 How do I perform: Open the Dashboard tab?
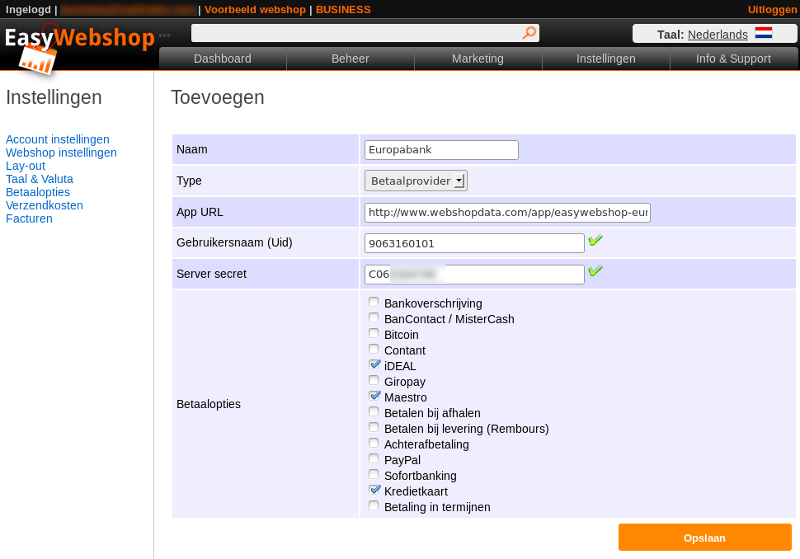tap(222, 59)
